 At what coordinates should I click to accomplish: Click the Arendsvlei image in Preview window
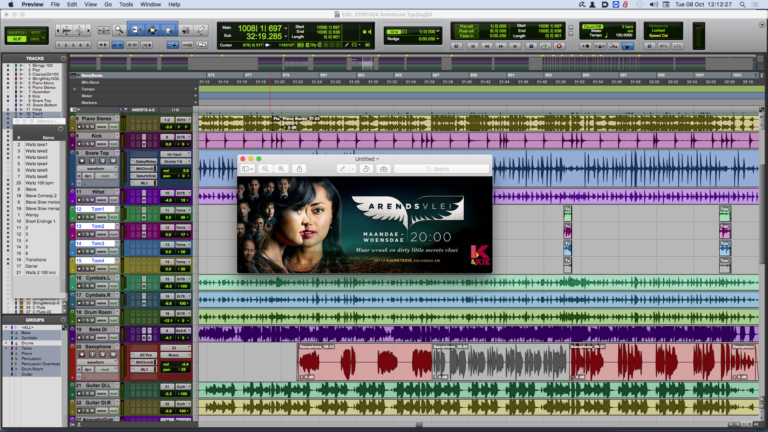(x=365, y=225)
